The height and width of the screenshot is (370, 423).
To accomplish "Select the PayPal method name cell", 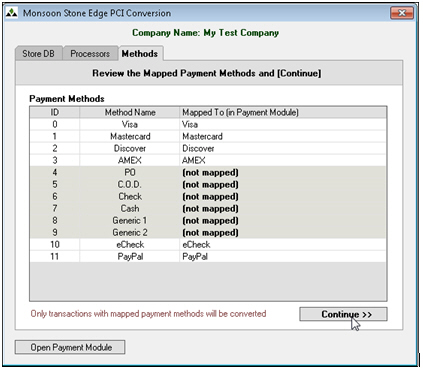I will coord(130,256).
